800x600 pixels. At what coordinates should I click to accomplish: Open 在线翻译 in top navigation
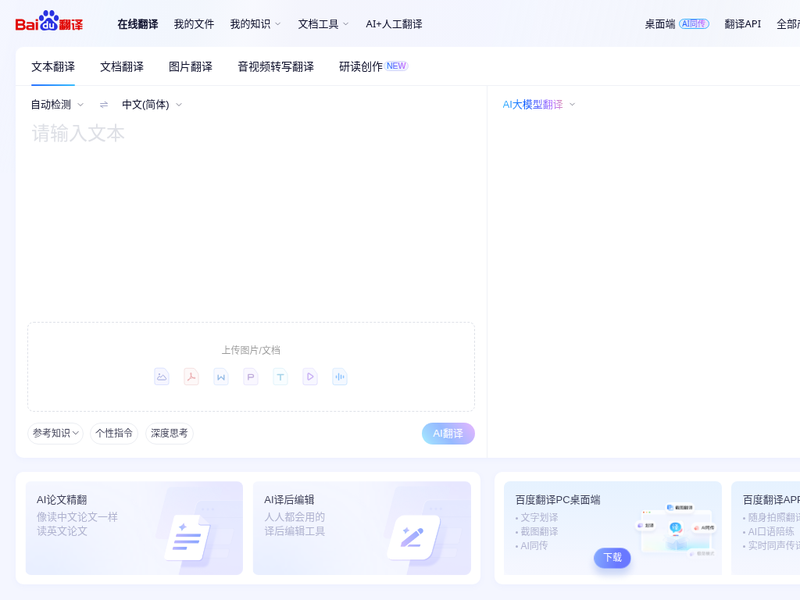pos(138,24)
